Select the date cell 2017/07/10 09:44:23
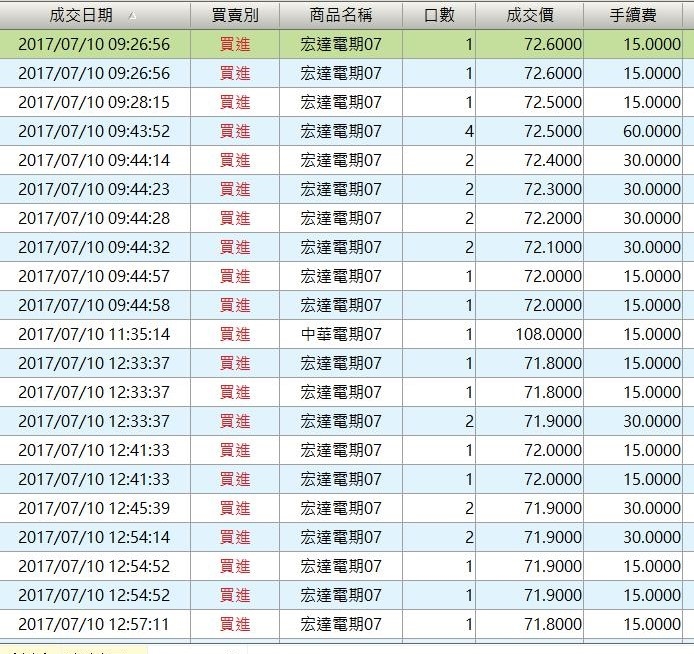The height and width of the screenshot is (654, 694). coord(95,189)
